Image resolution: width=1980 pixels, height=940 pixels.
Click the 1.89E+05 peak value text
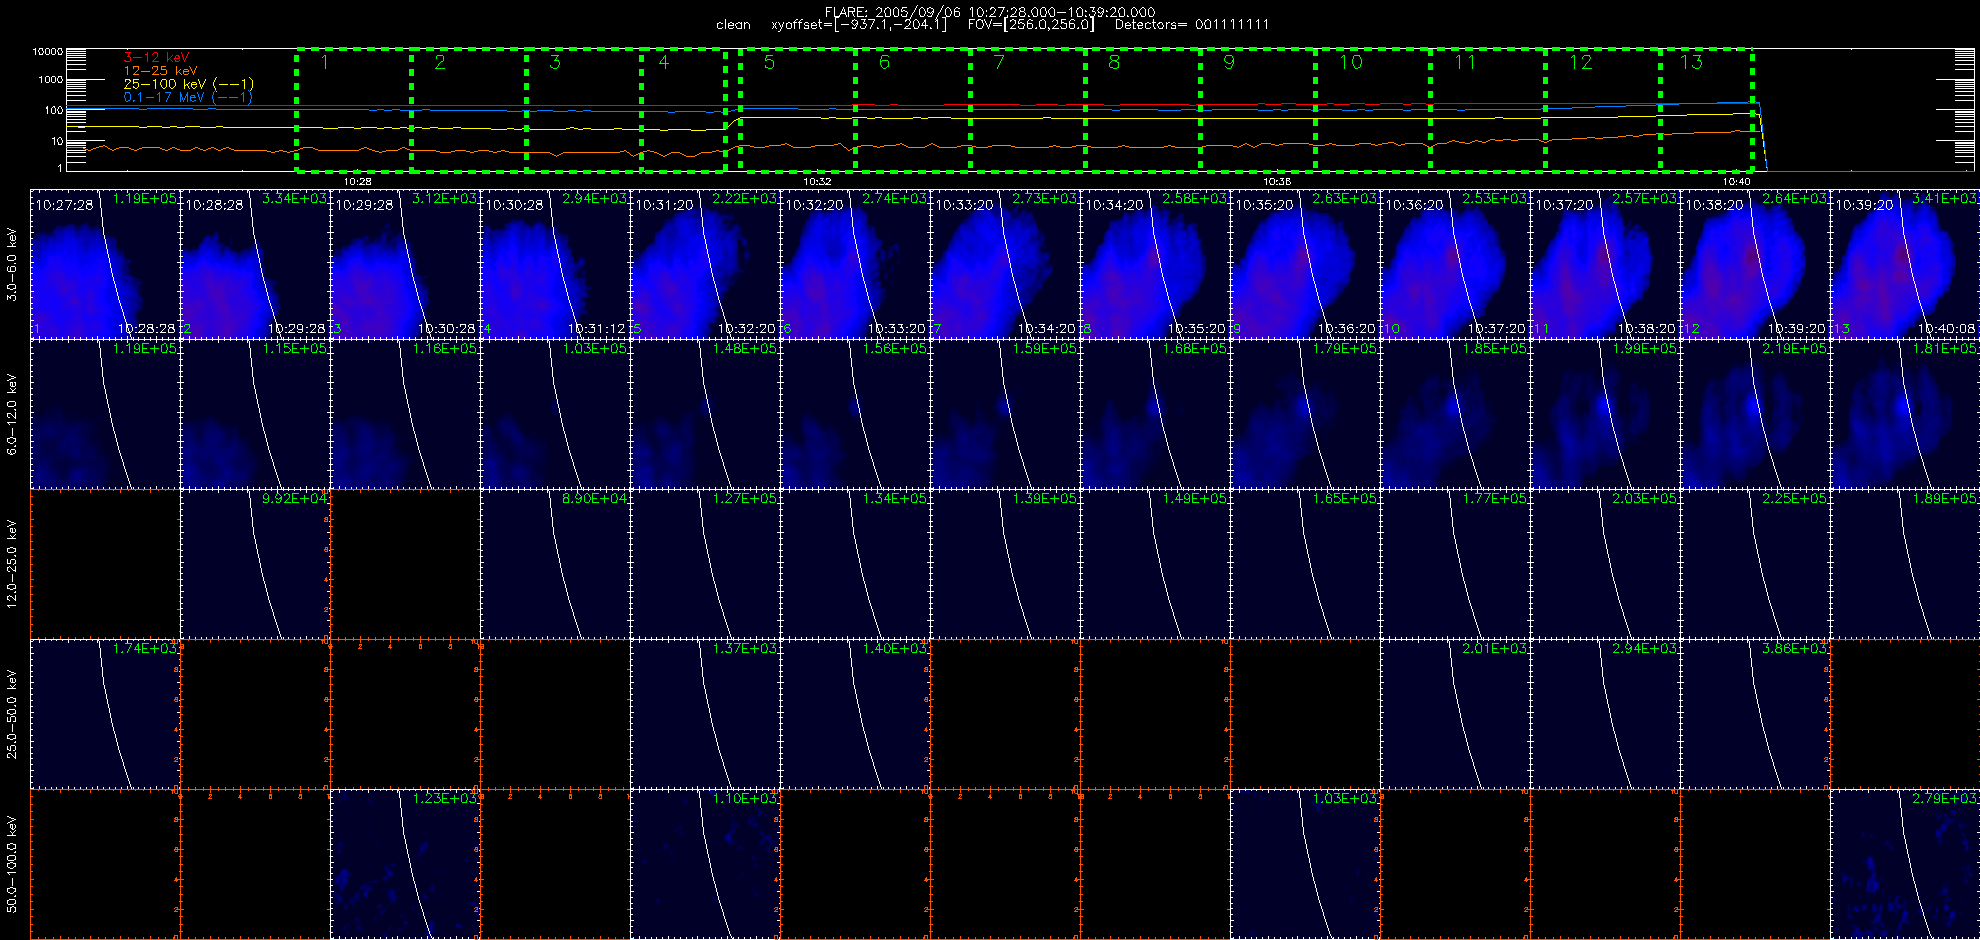coord(1944,499)
